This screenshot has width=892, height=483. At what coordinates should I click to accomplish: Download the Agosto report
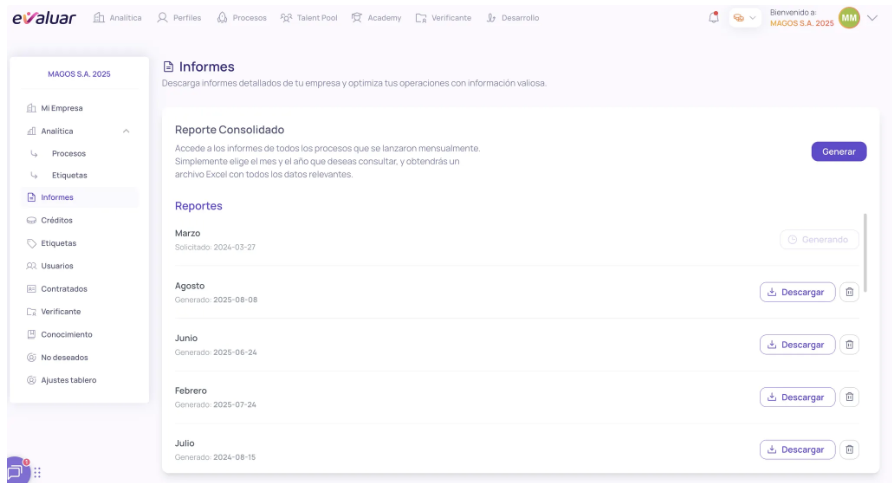click(797, 292)
